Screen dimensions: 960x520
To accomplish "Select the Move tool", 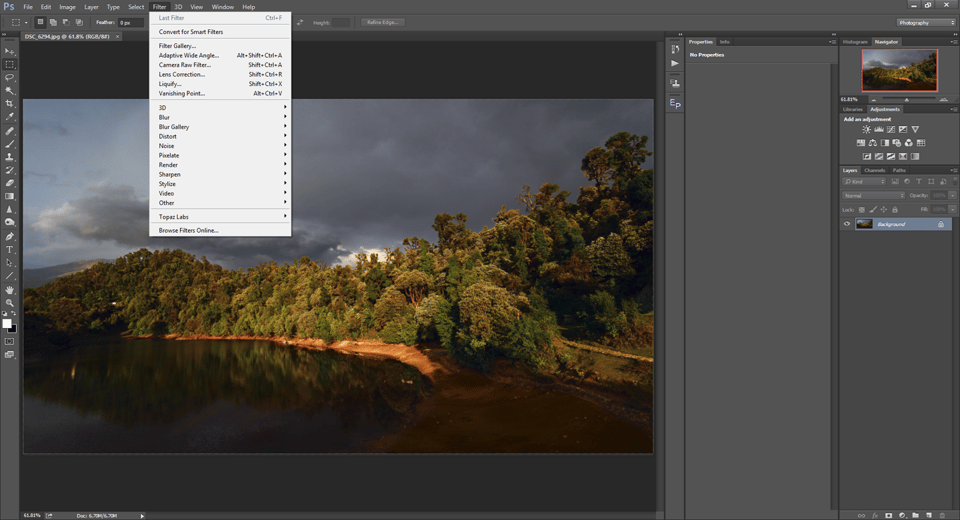I will (9, 51).
